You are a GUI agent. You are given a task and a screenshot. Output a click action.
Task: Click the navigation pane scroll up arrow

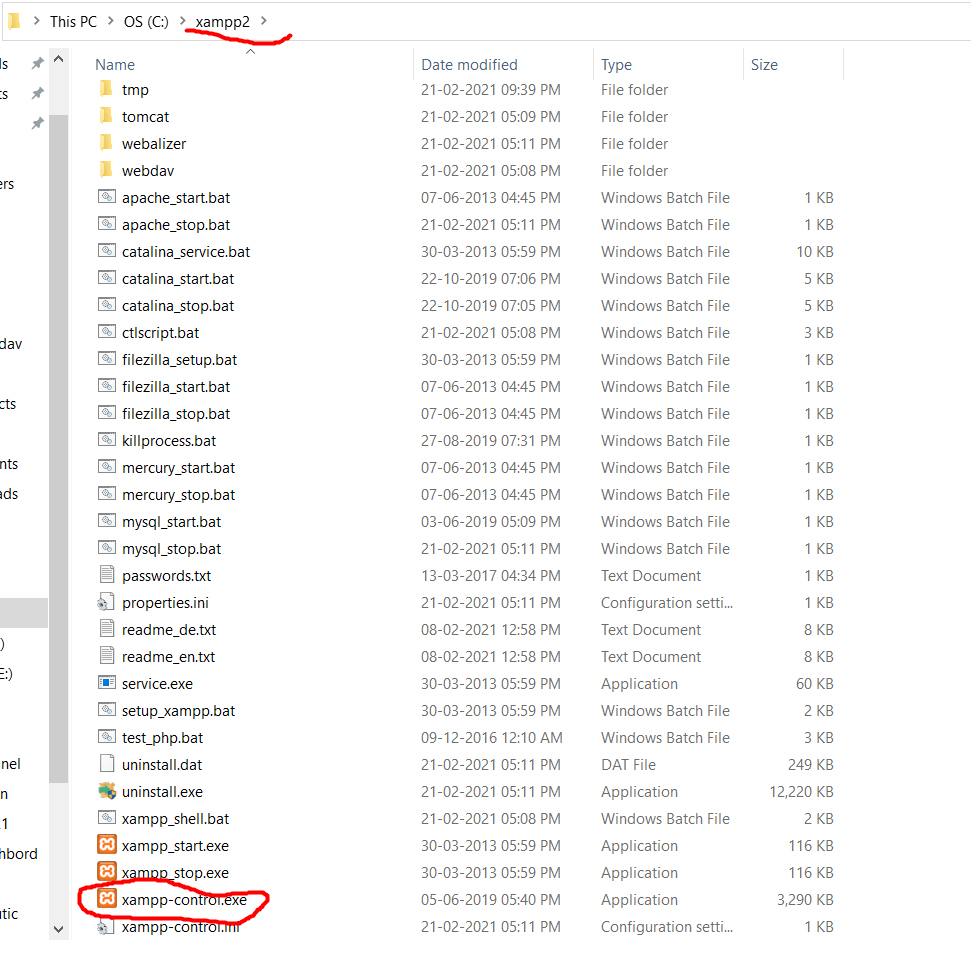[59, 59]
